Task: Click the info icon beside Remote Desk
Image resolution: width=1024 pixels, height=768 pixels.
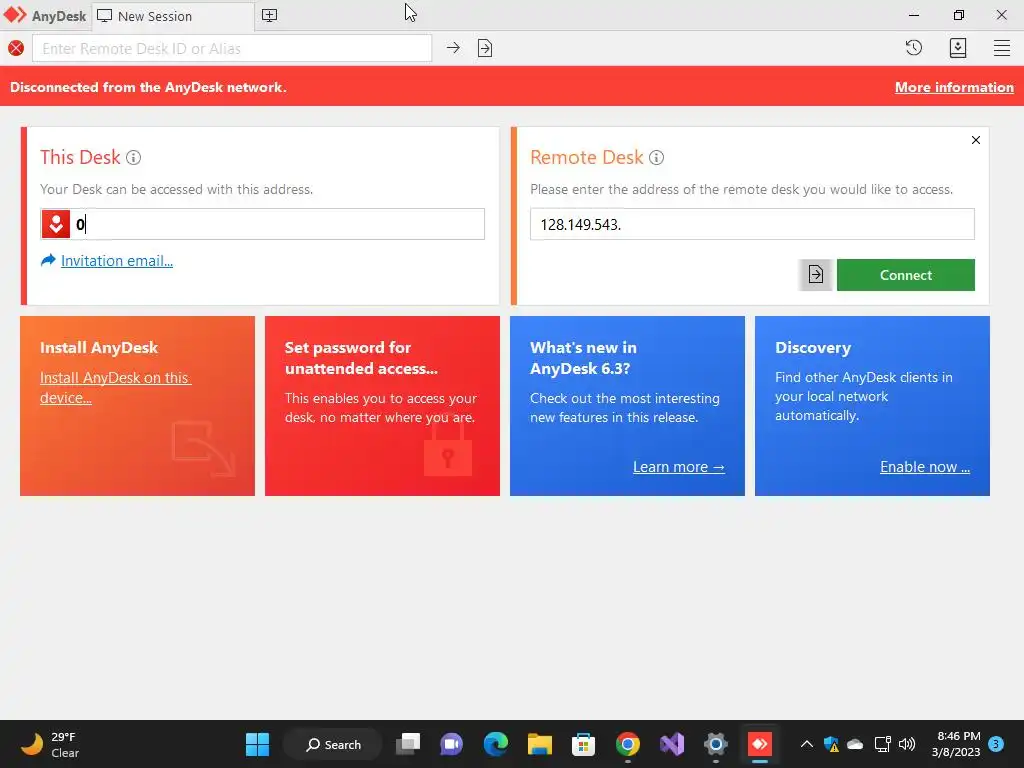Action: click(x=656, y=157)
